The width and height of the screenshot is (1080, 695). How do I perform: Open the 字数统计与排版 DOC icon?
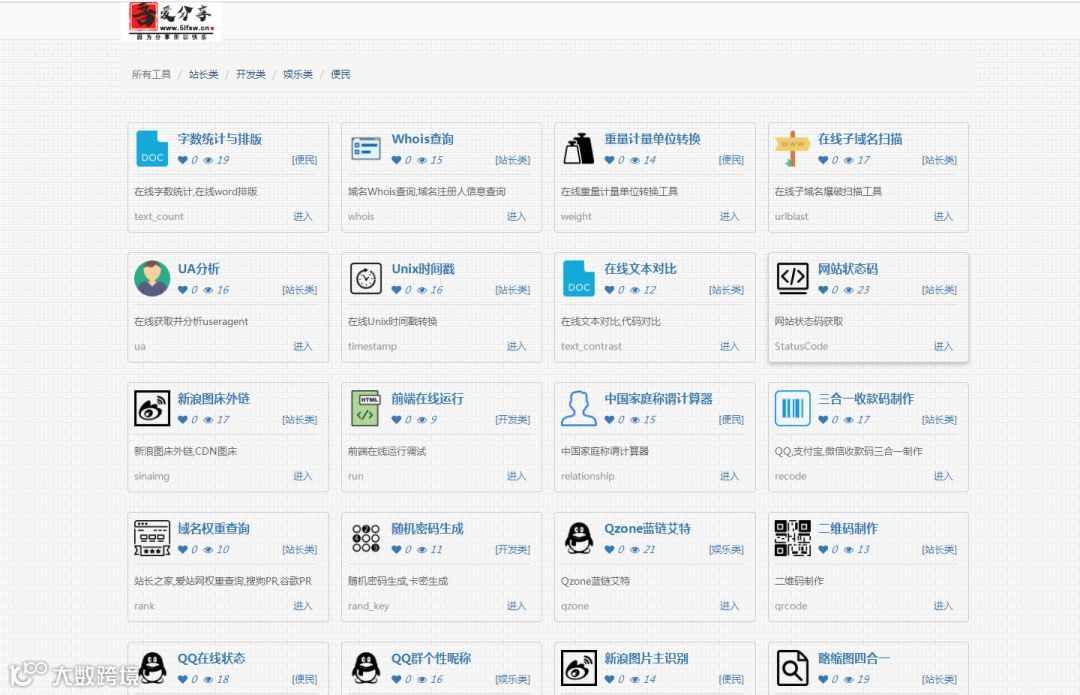152,149
